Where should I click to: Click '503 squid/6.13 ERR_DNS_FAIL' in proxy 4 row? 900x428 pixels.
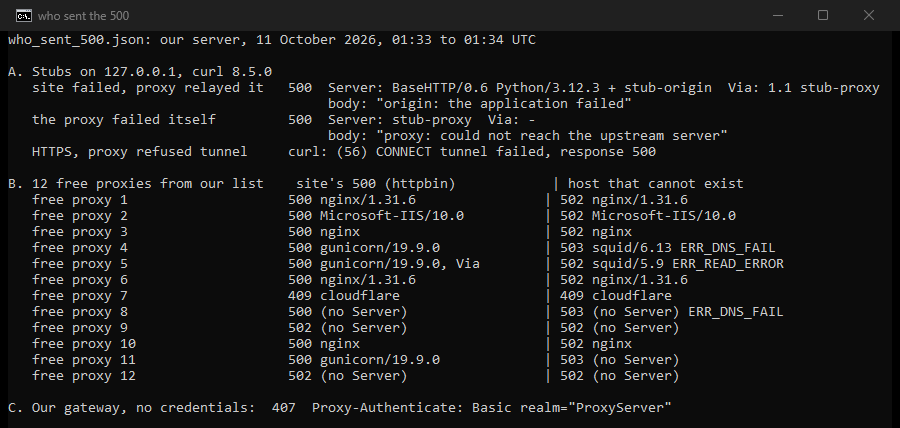668,248
